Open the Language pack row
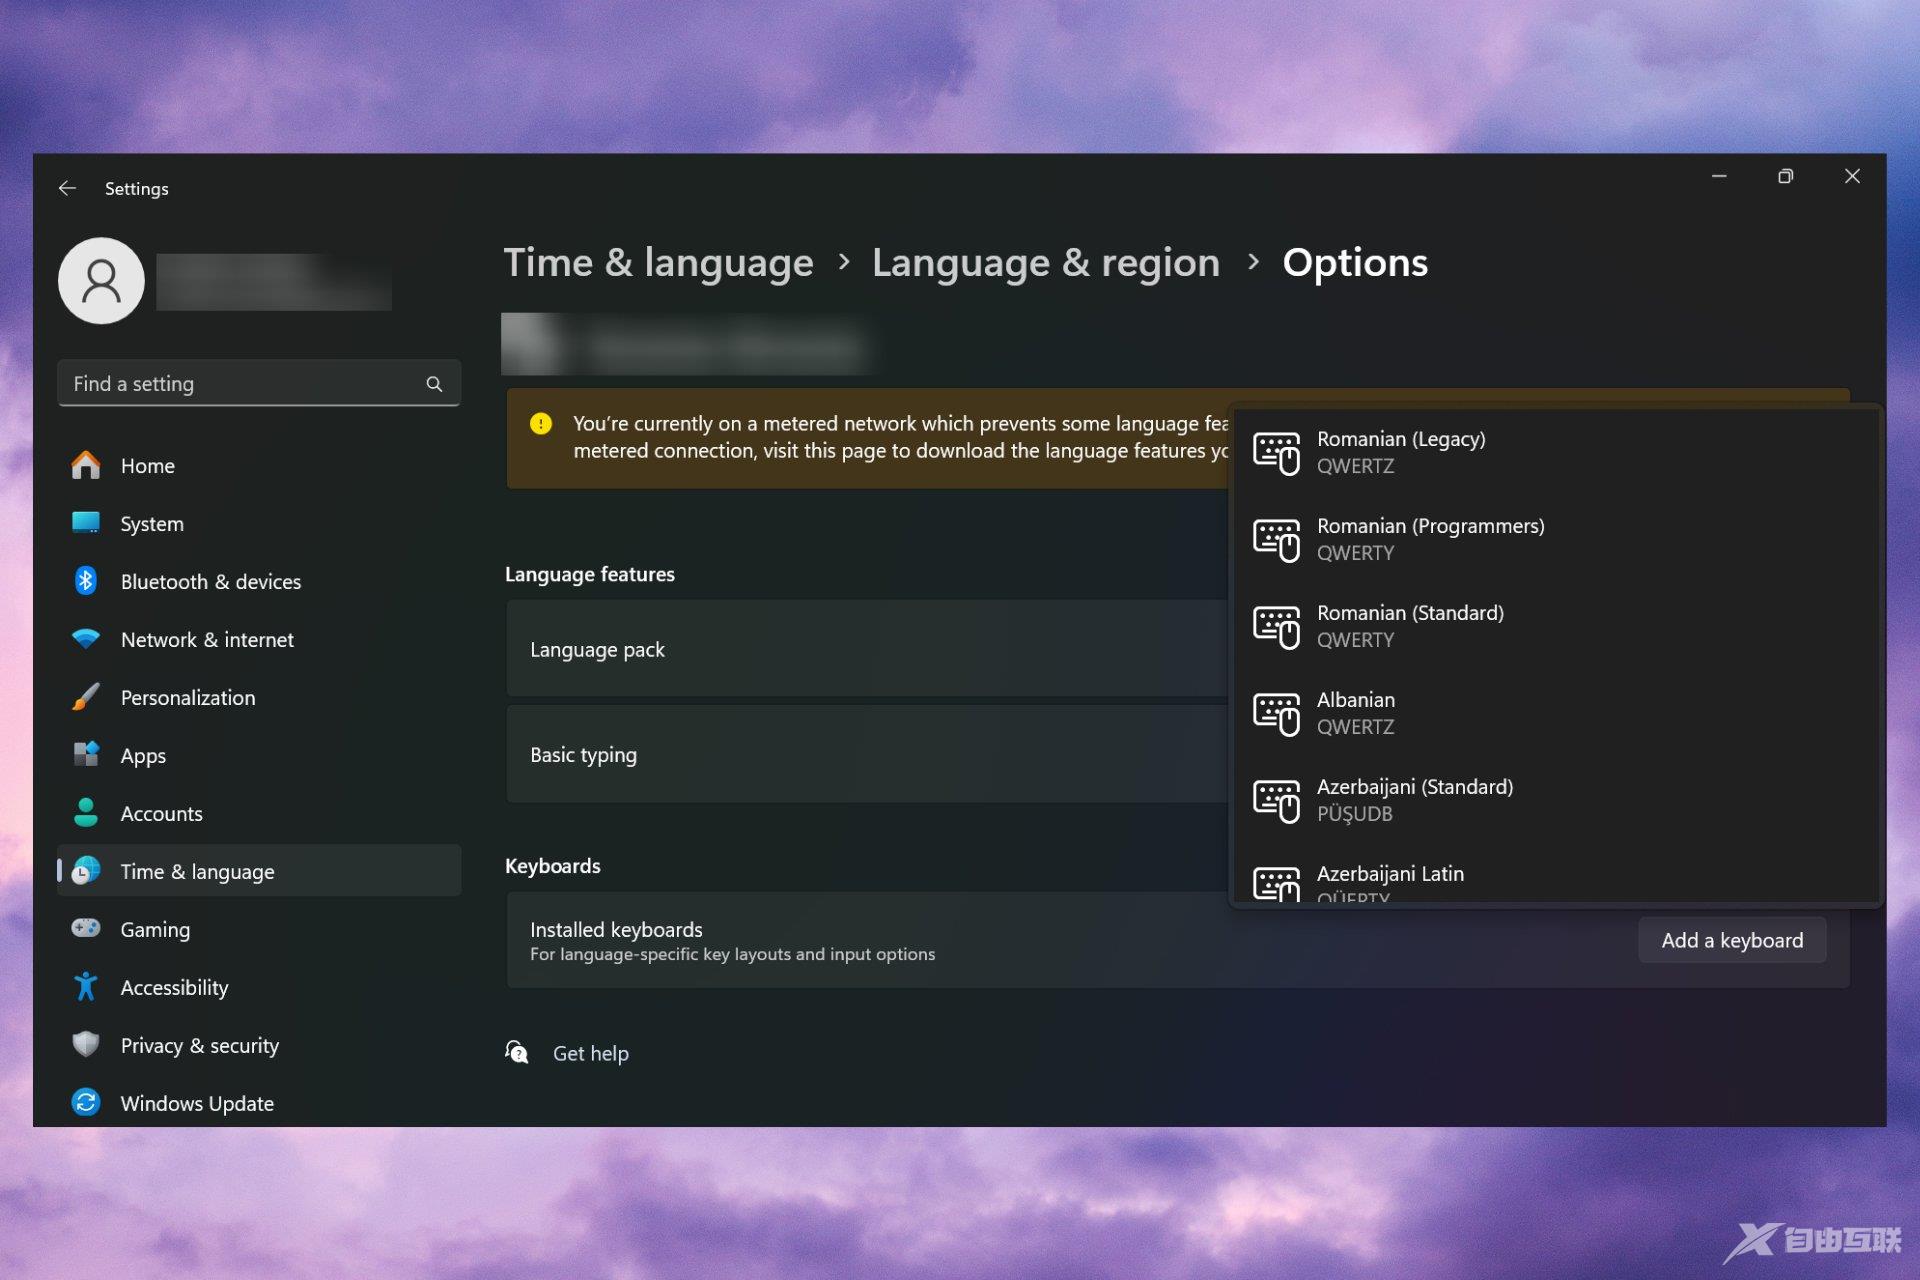The height and width of the screenshot is (1280, 1920). pos(867,649)
